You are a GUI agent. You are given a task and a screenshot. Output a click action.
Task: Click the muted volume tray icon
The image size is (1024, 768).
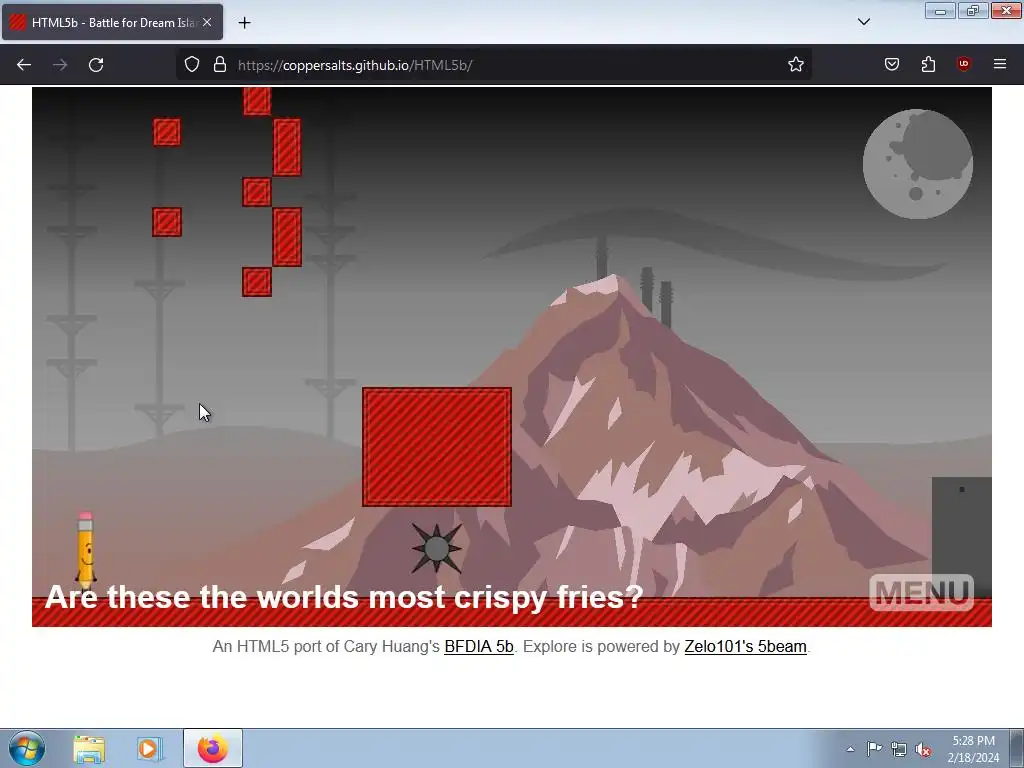point(923,749)
